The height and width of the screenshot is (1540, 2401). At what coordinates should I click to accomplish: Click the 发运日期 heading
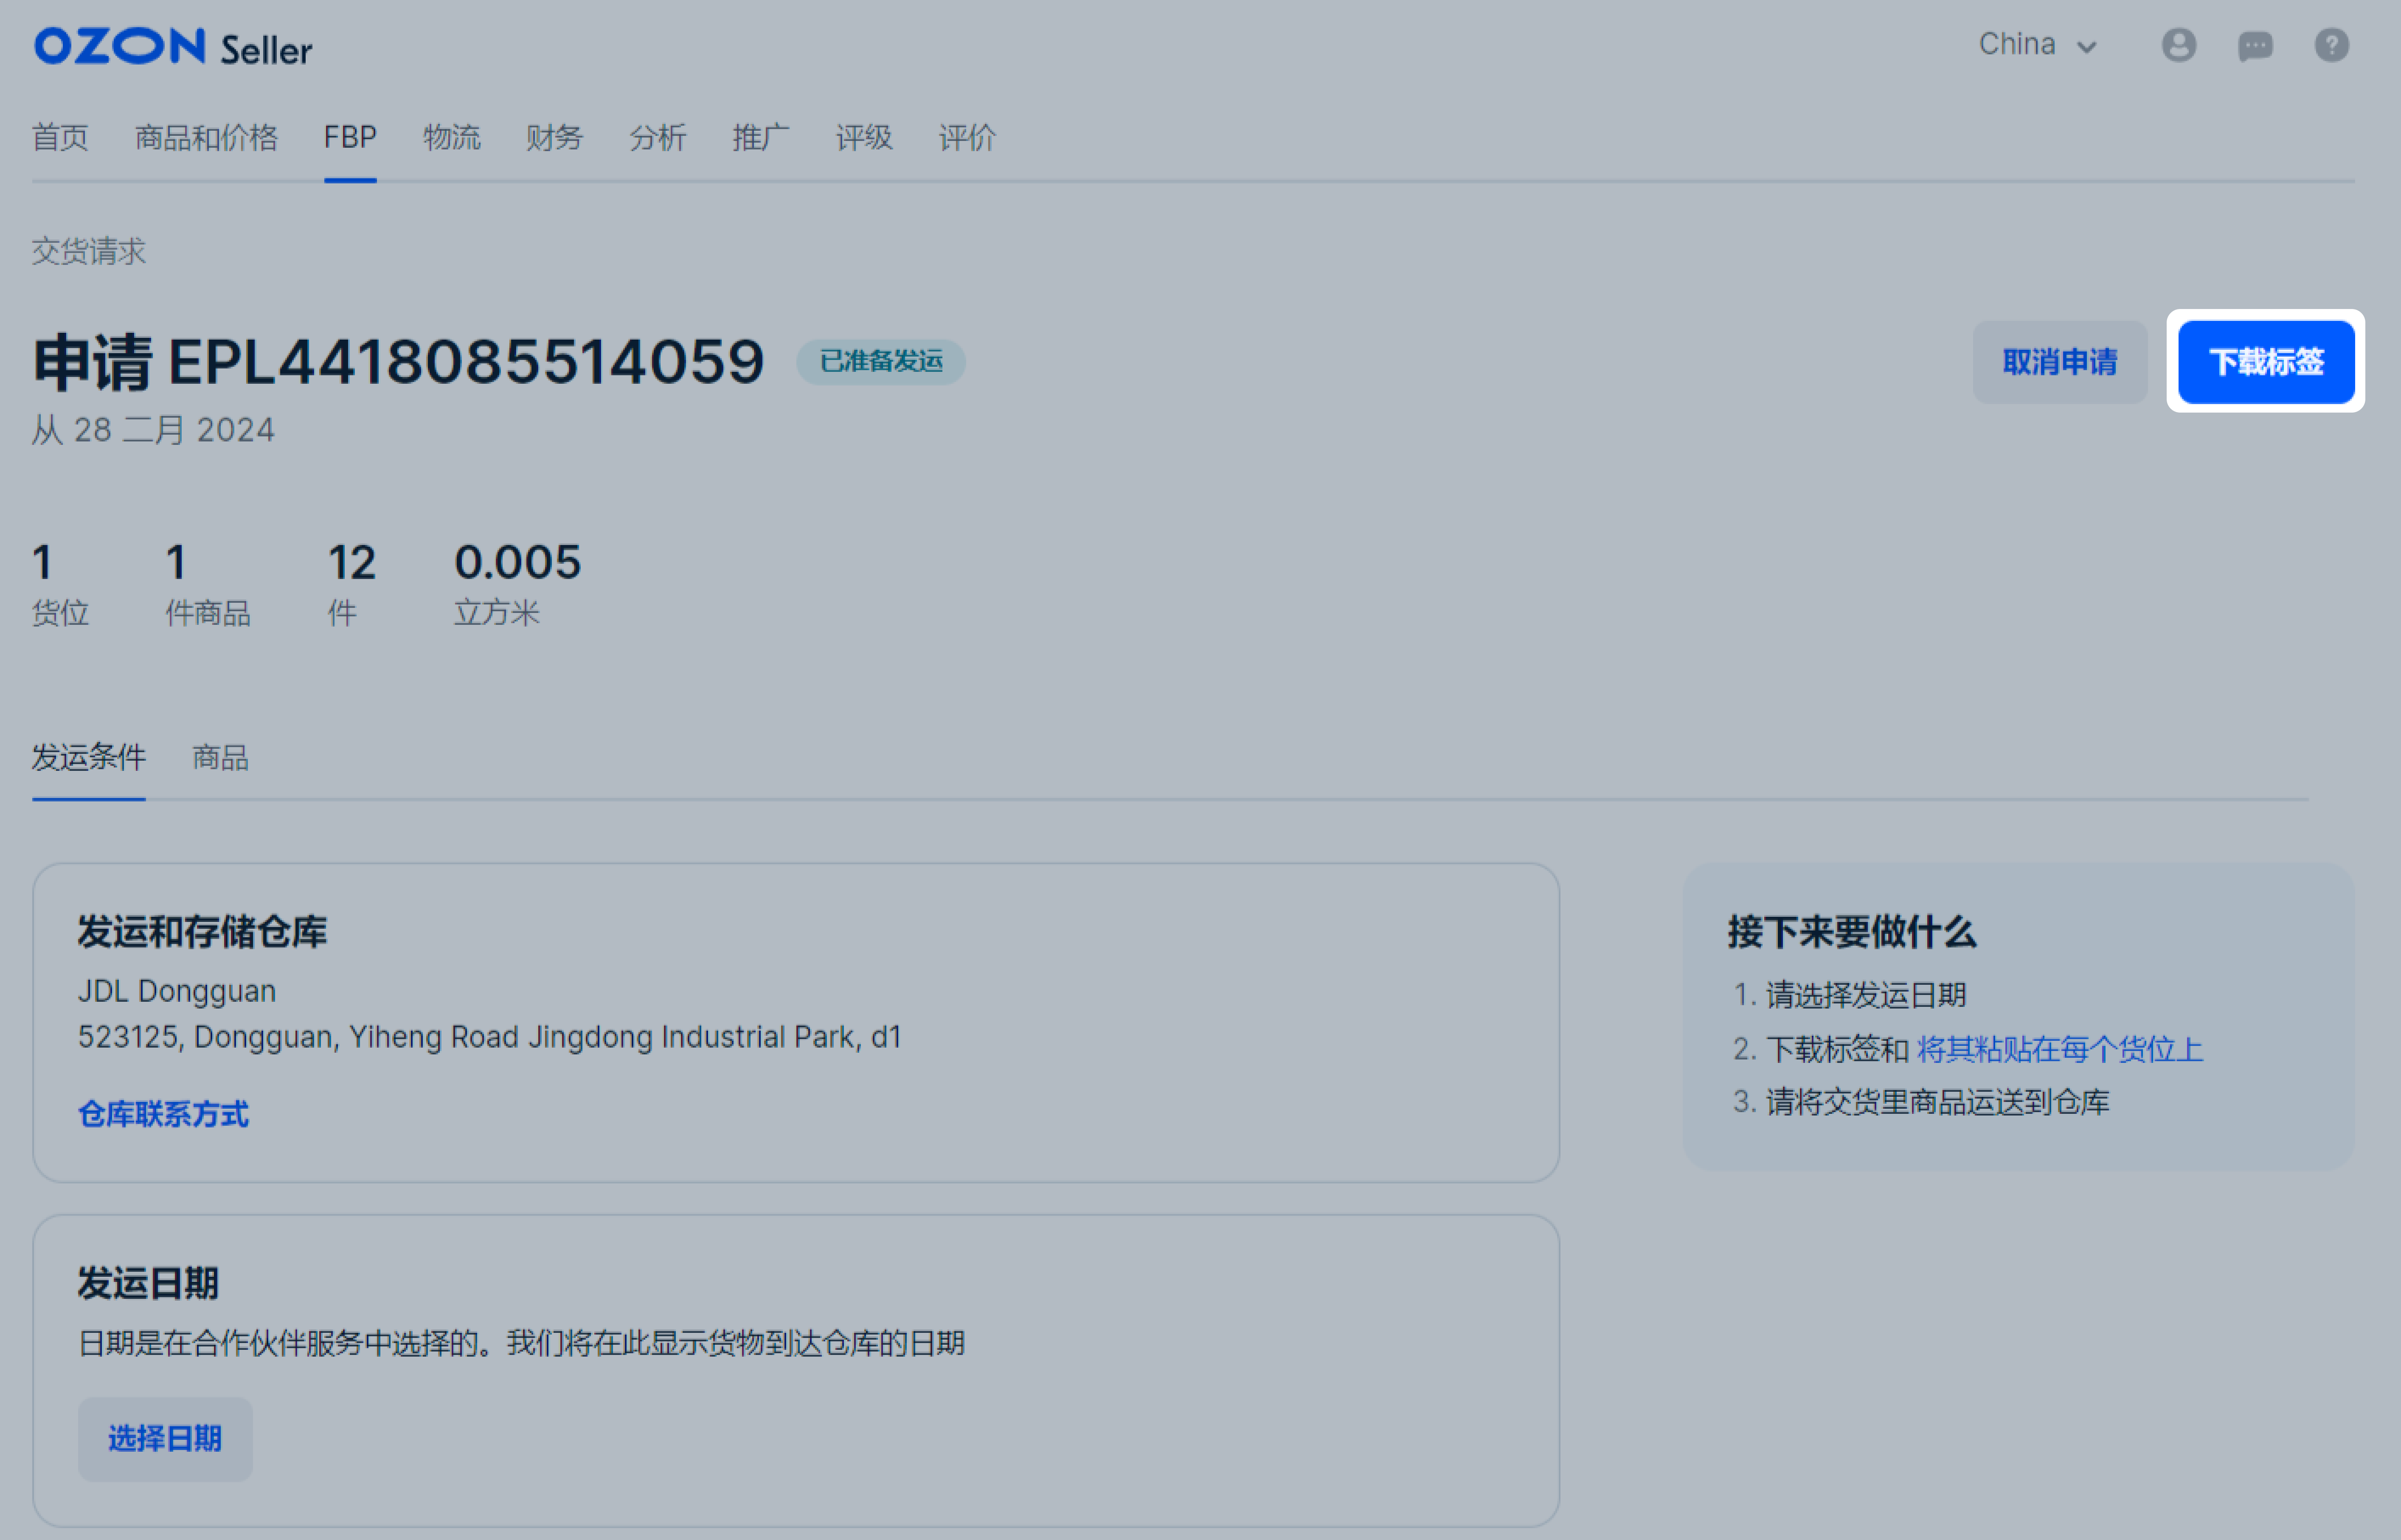(x=149, y=1283)
